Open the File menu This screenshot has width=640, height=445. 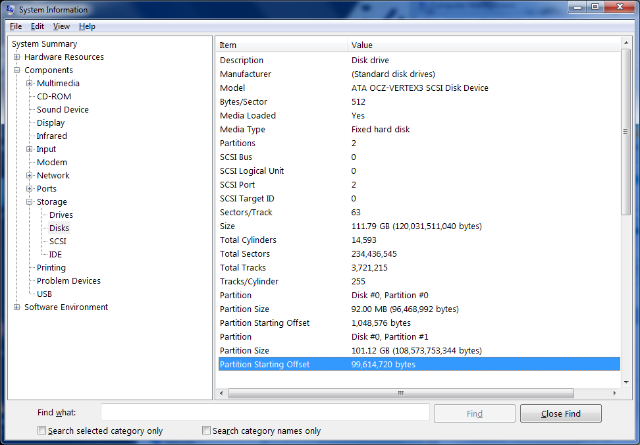coord(15,26)
